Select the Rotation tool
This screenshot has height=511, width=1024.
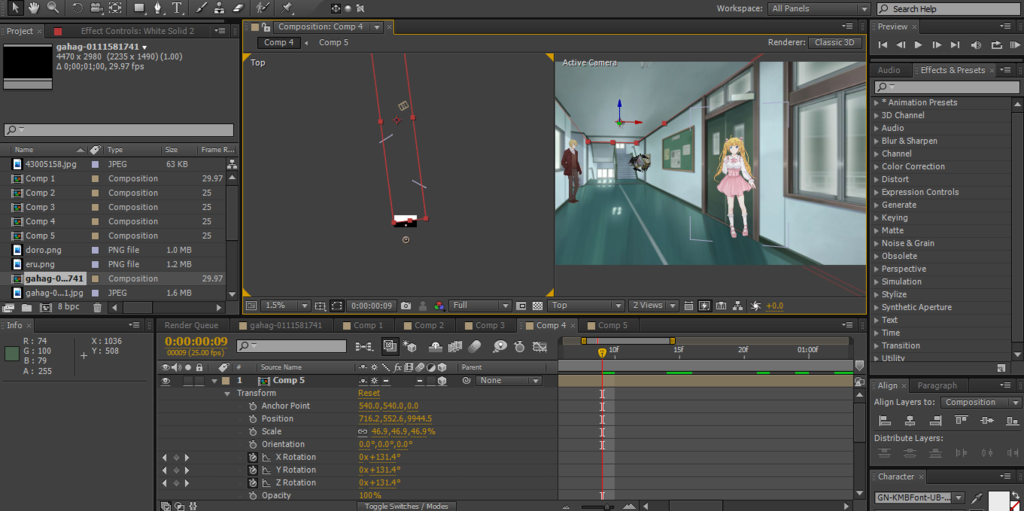click(x=77, y=8)
